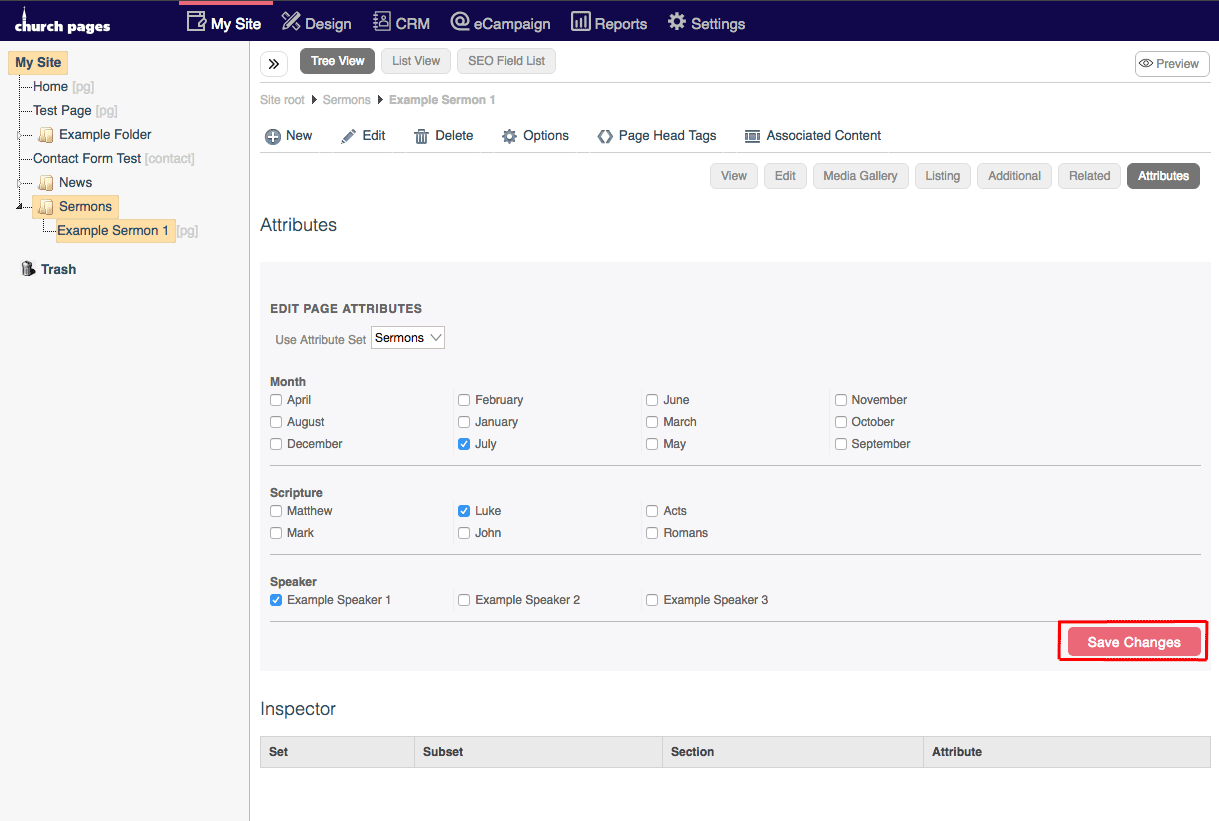
Task: Switch to List View
Action: click(x=416, y=61)
